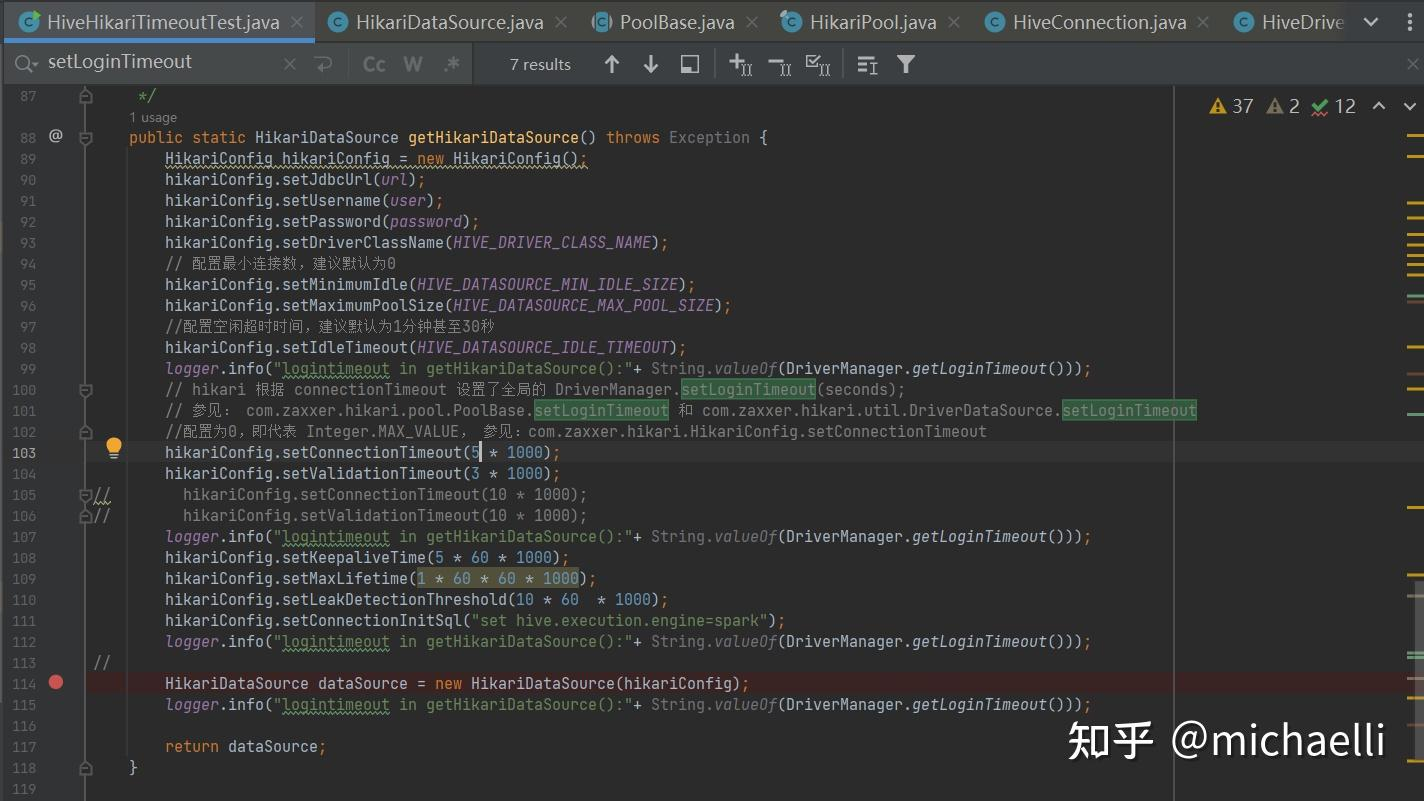Viewport: 1424px width, 801px height.
Task: Toggle Regex search option
Action: [451, 64]
